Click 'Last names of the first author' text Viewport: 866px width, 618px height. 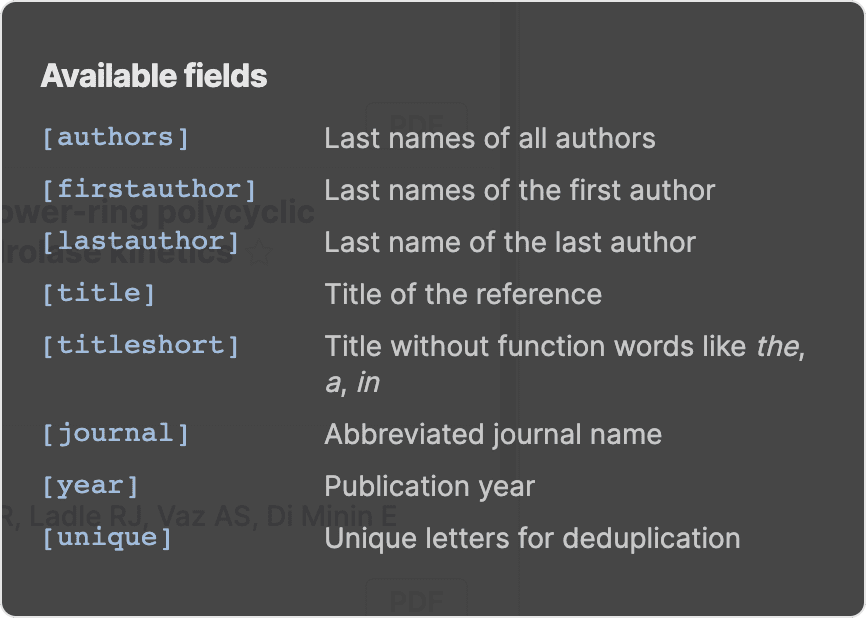519,190
